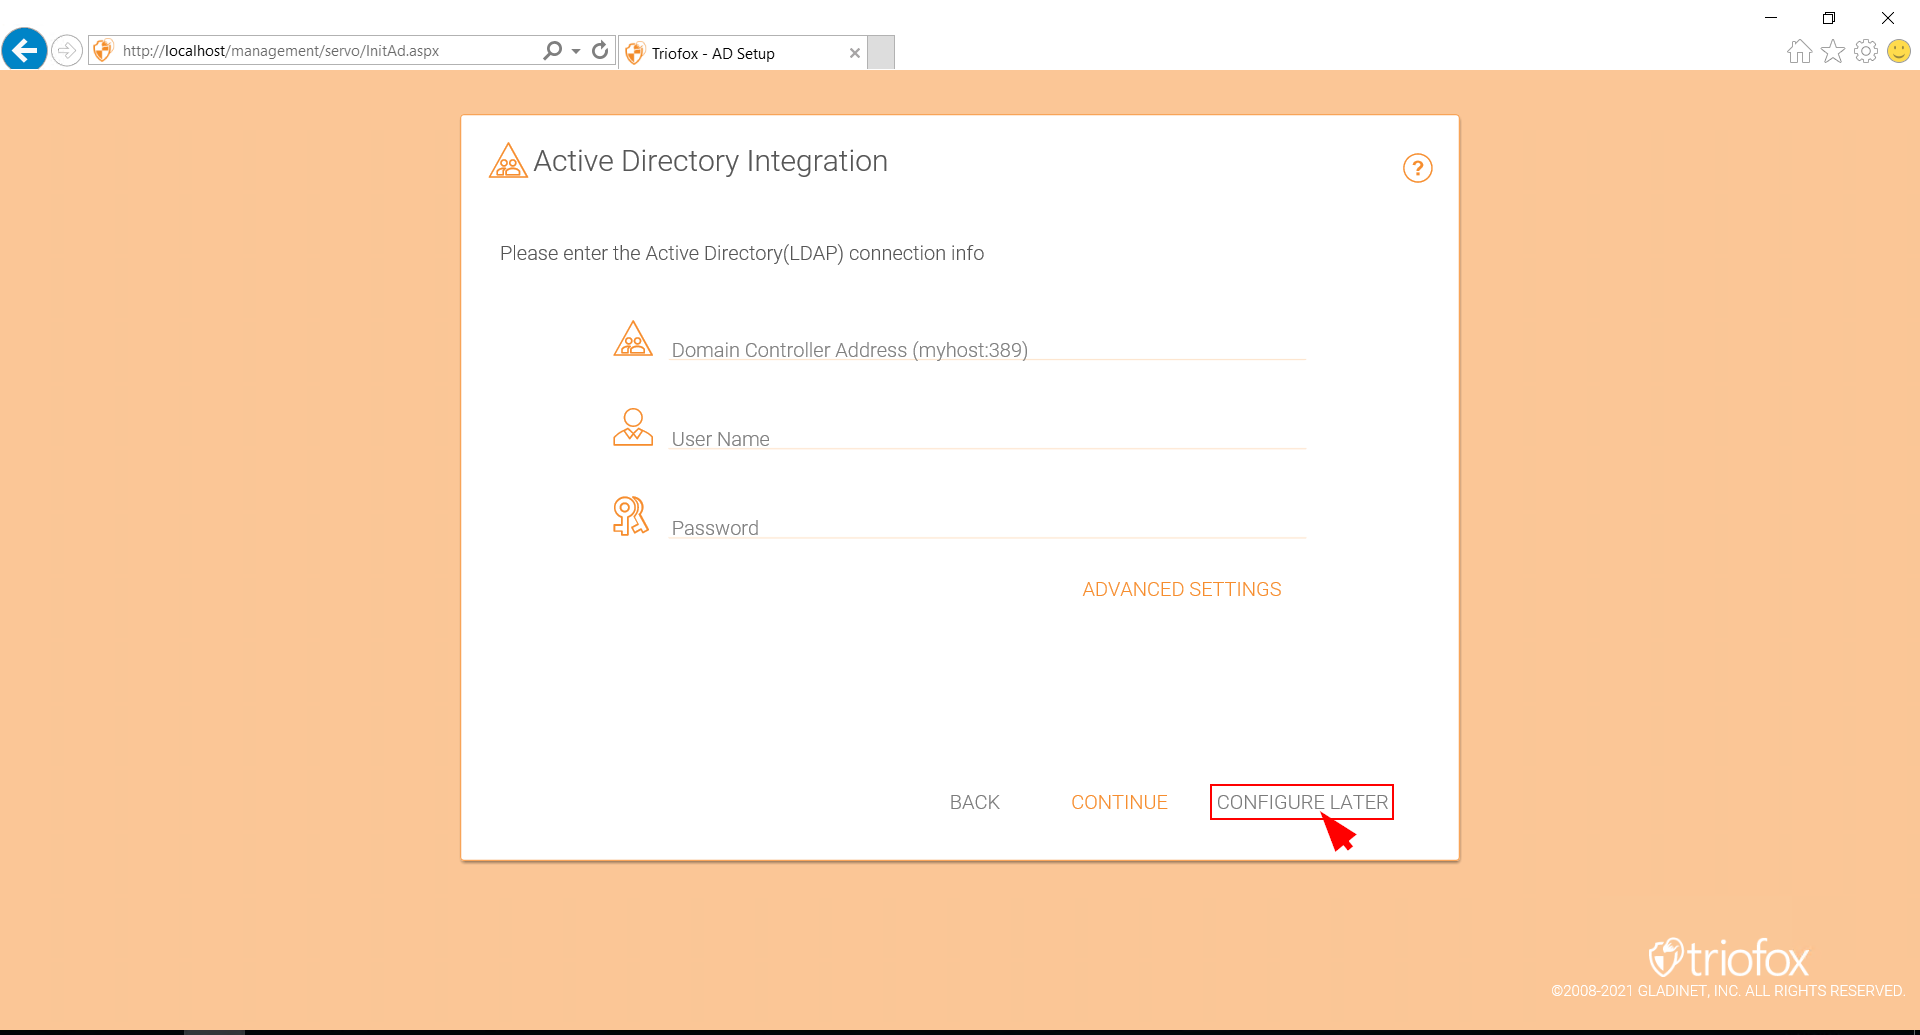Focus the Domain Controller Address field
The height and width of the screenshot is (1035, 1920).
coord(988,349)
